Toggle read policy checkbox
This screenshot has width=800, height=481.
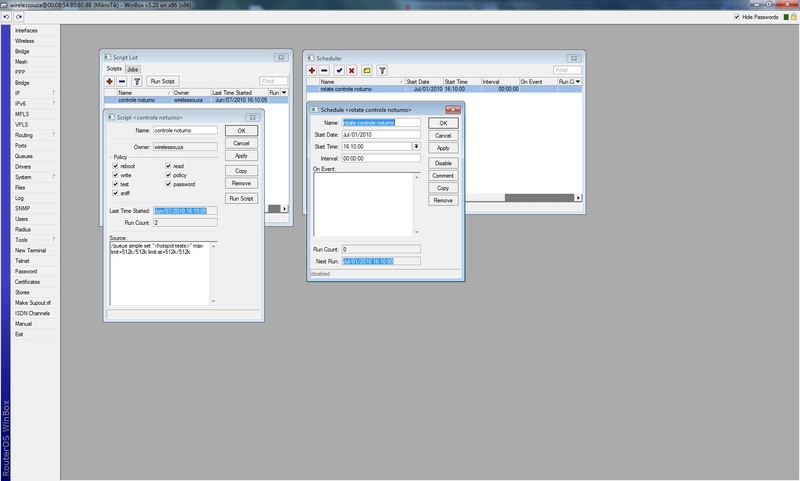coord(168,166)
